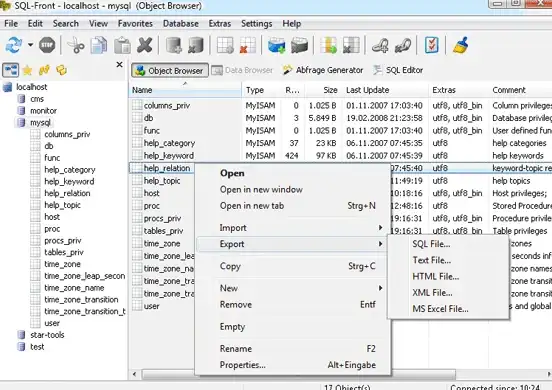Expand the New submenu
The width and height of the screenshot is (552, 390).
(293, 288)
